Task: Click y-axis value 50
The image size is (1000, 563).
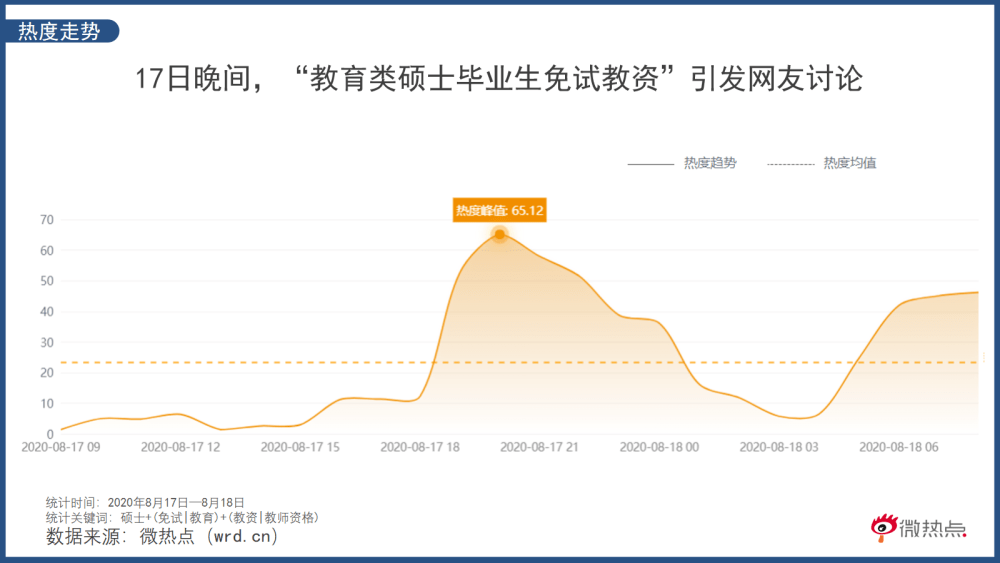Action: click(x=47, y=281)
